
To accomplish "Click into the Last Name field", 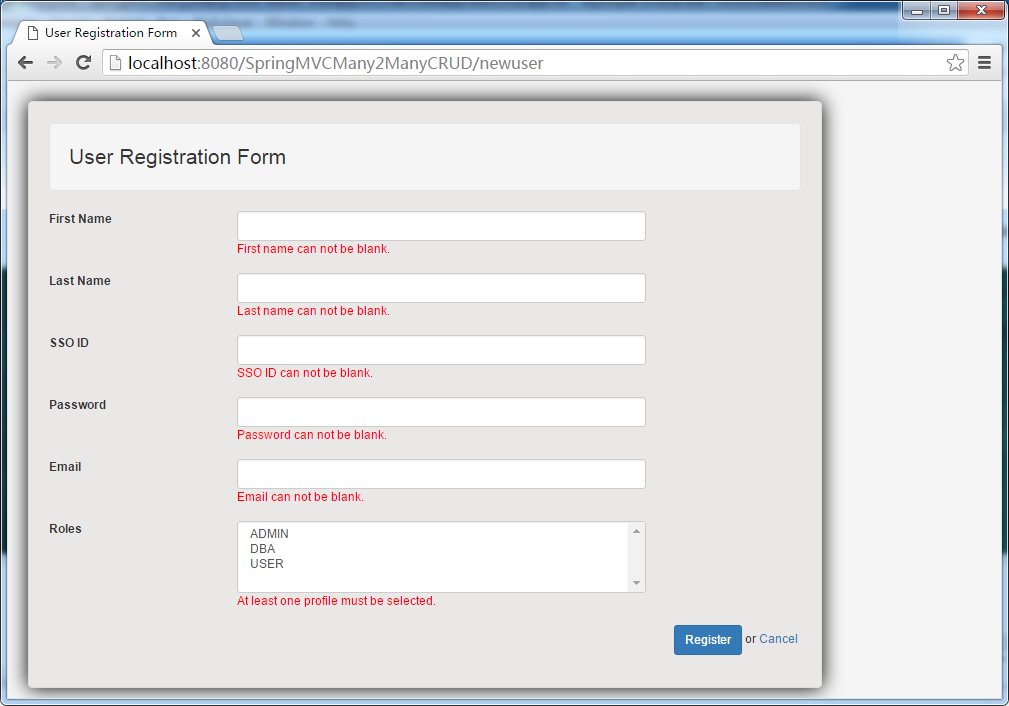I will 441,288.
